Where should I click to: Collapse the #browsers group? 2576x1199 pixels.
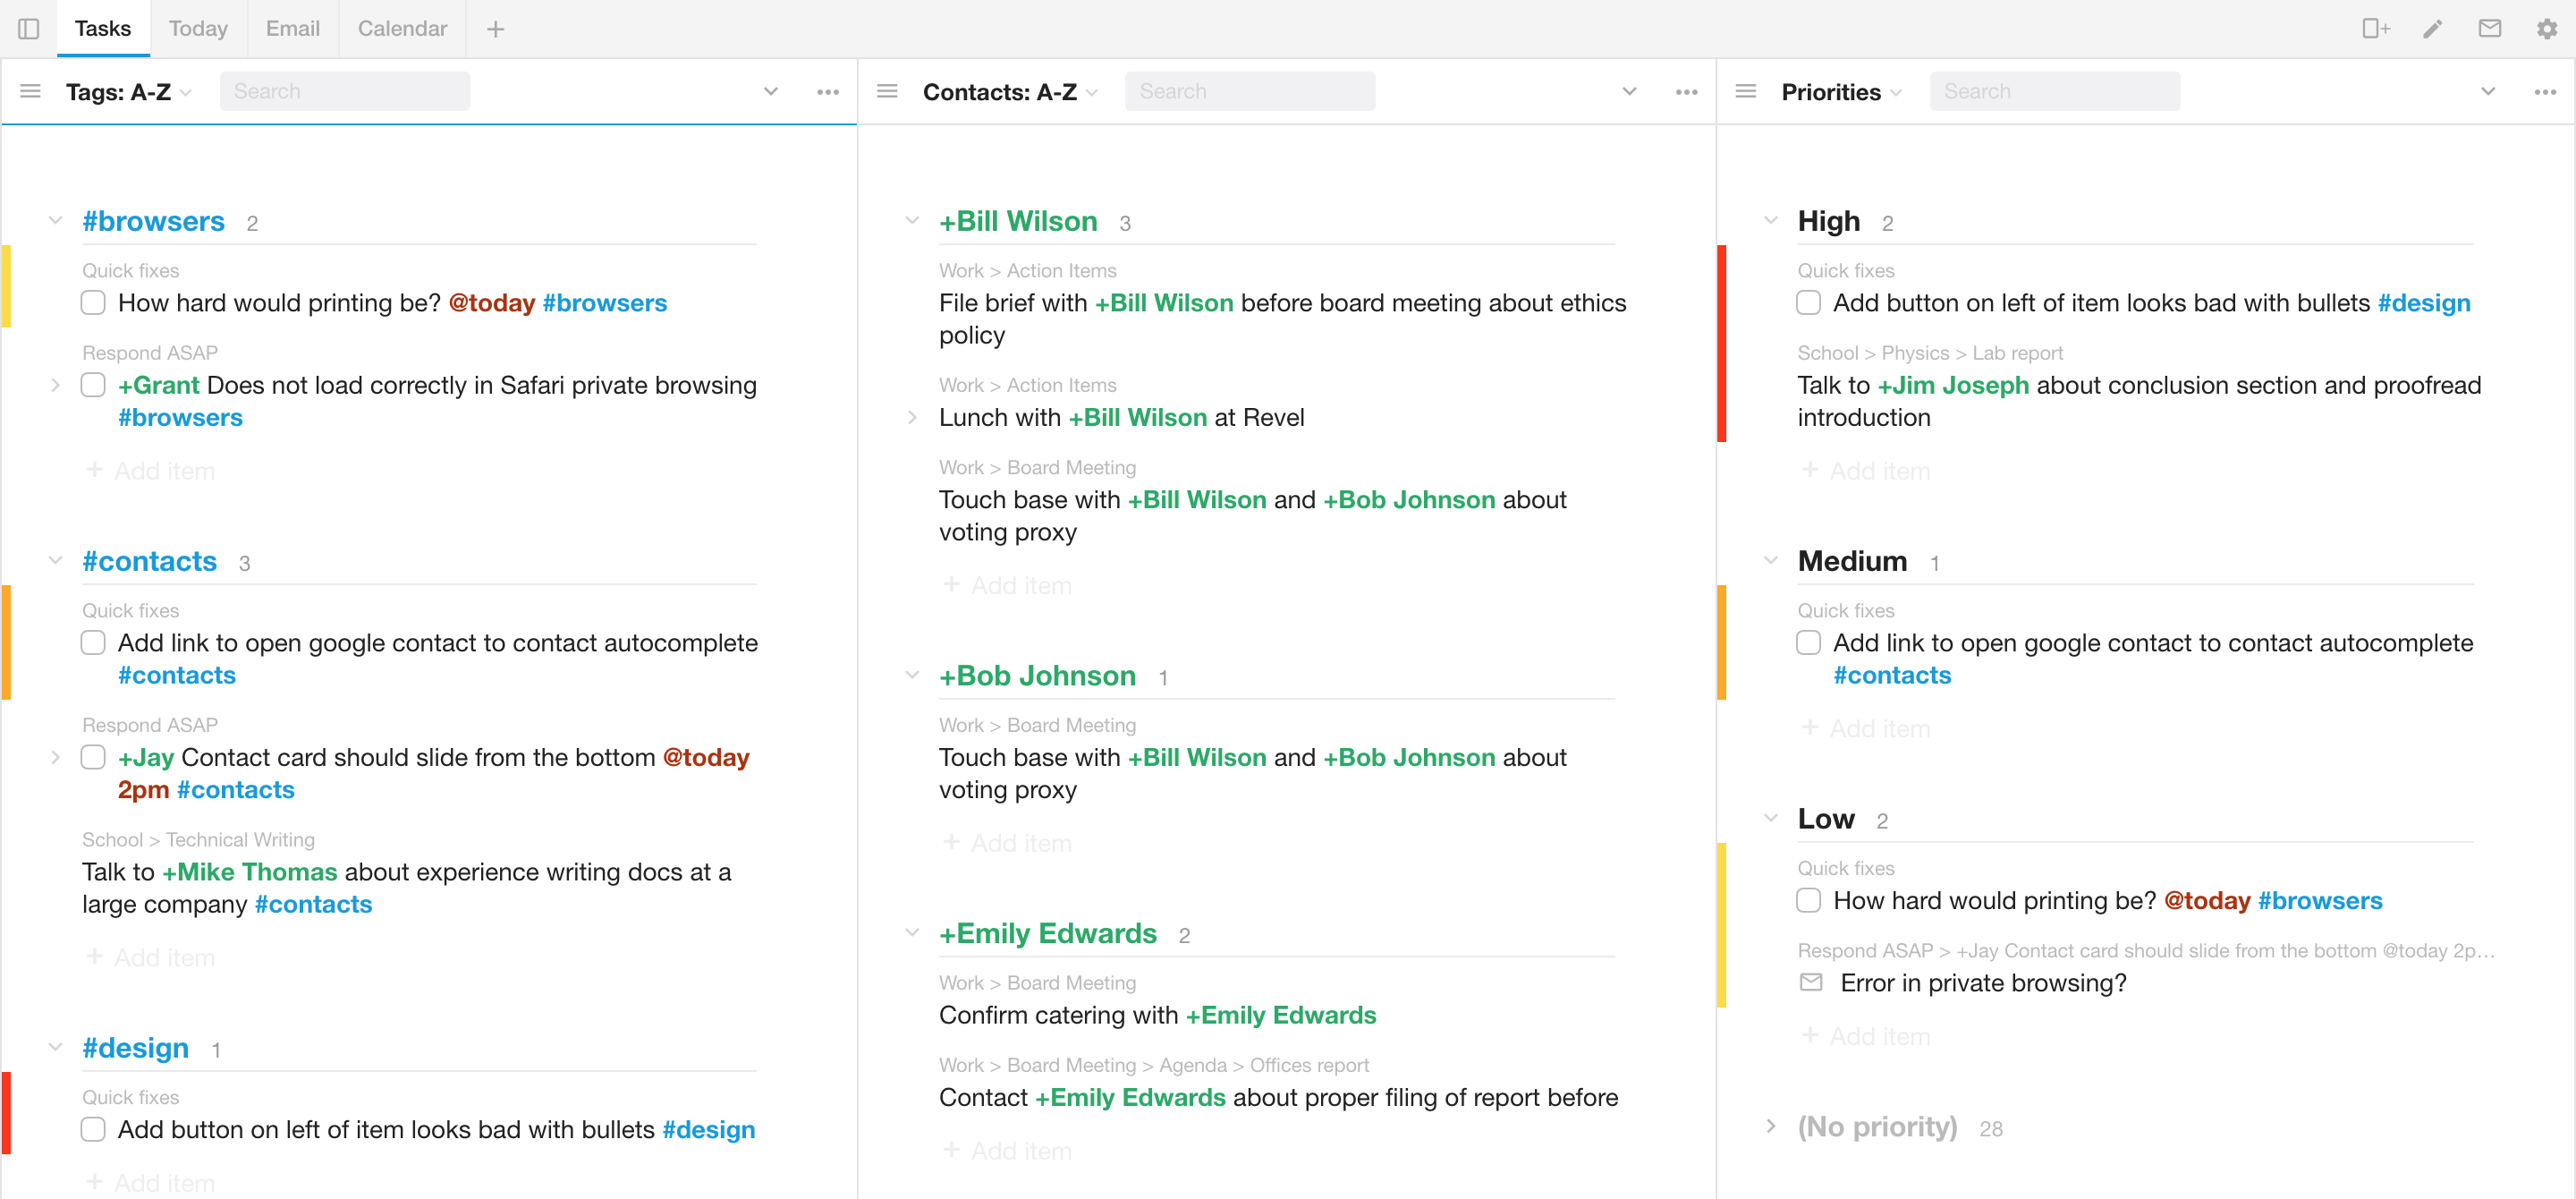(56, 221)
